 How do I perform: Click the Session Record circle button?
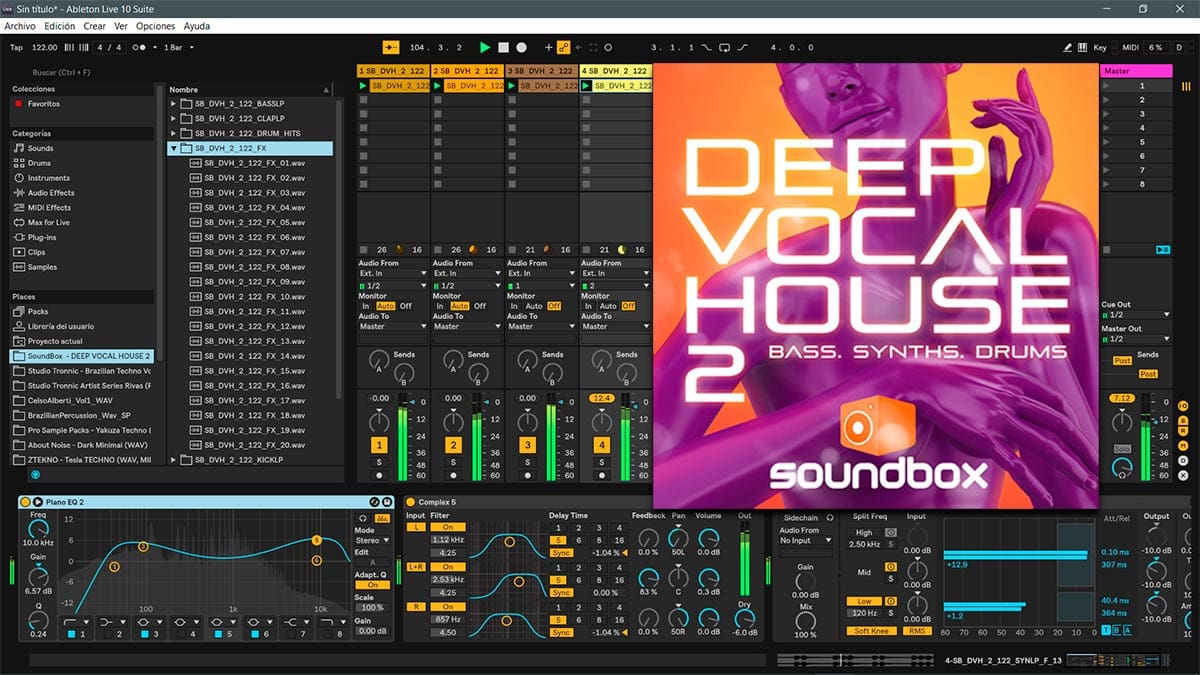[607, 47]
